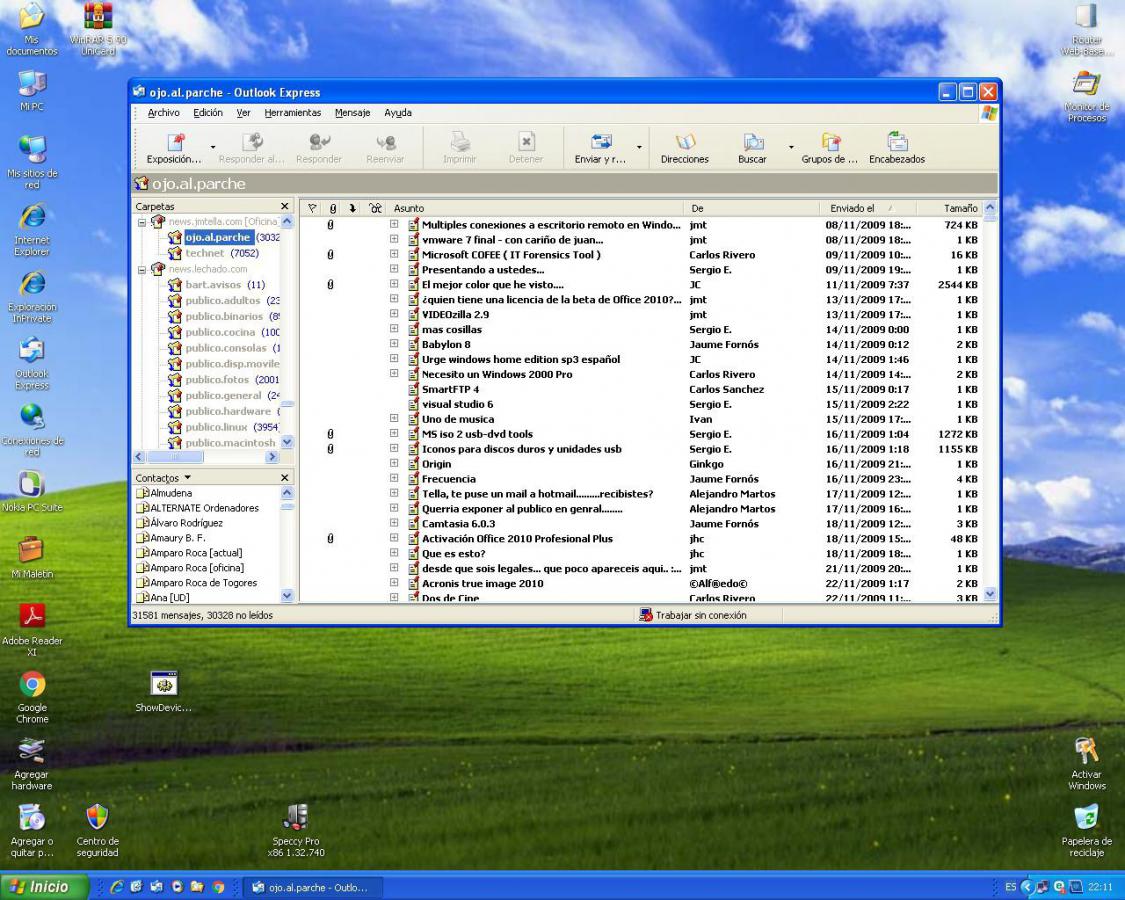Open the Mensaje menu

(x=352, y=113)
